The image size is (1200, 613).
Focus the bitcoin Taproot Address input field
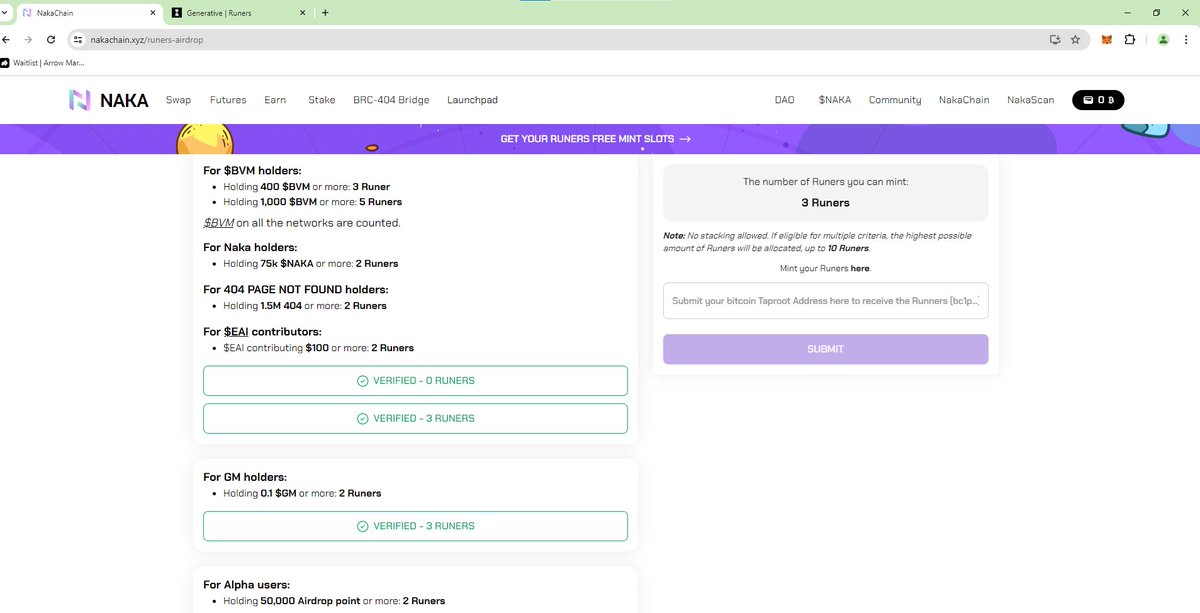click(x=825, y=300)
